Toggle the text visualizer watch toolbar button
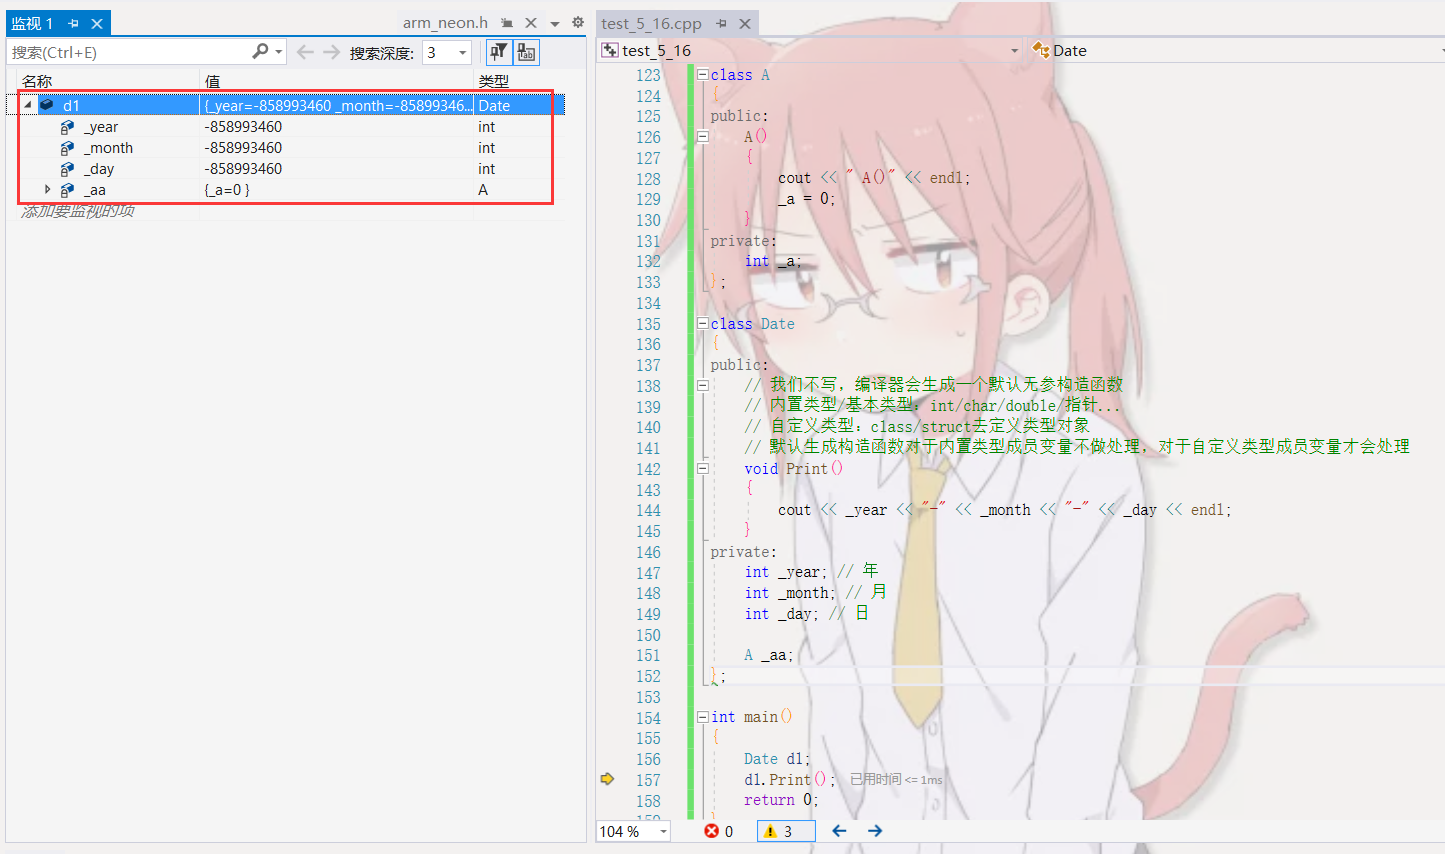 pos(526,52)
